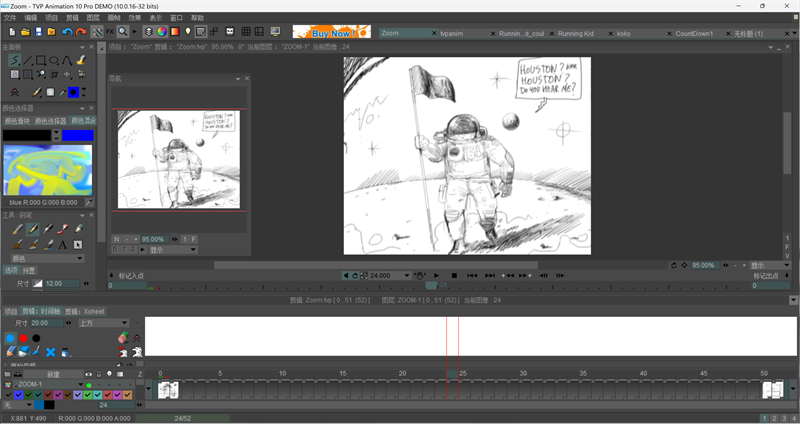Open the 显示 dropdown in navigation panel
Viewport: 800px width, 424px height.
173,250
